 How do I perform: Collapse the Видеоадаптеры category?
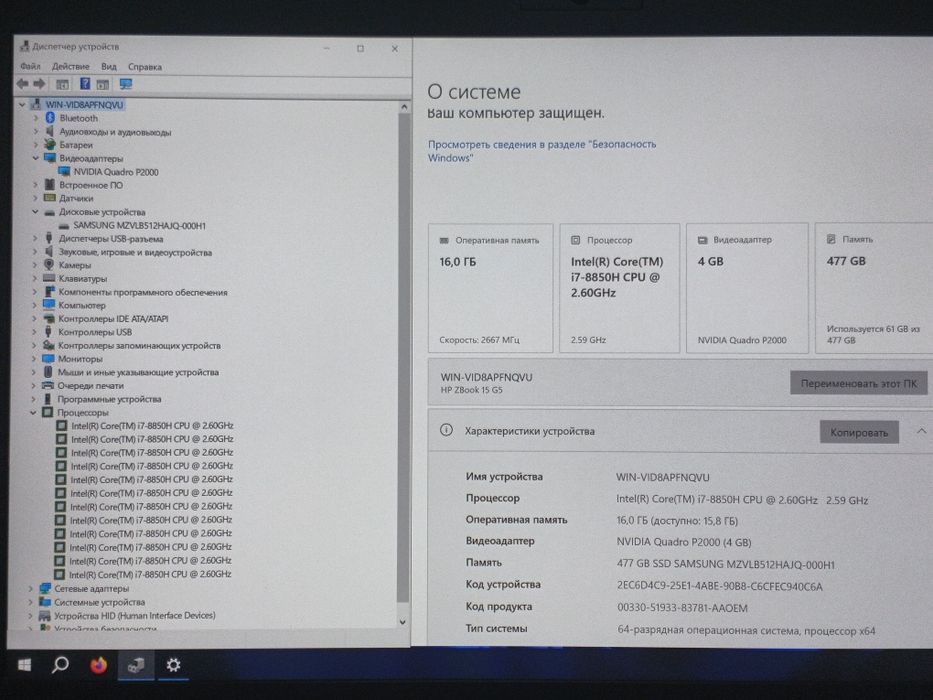[36, 158]
